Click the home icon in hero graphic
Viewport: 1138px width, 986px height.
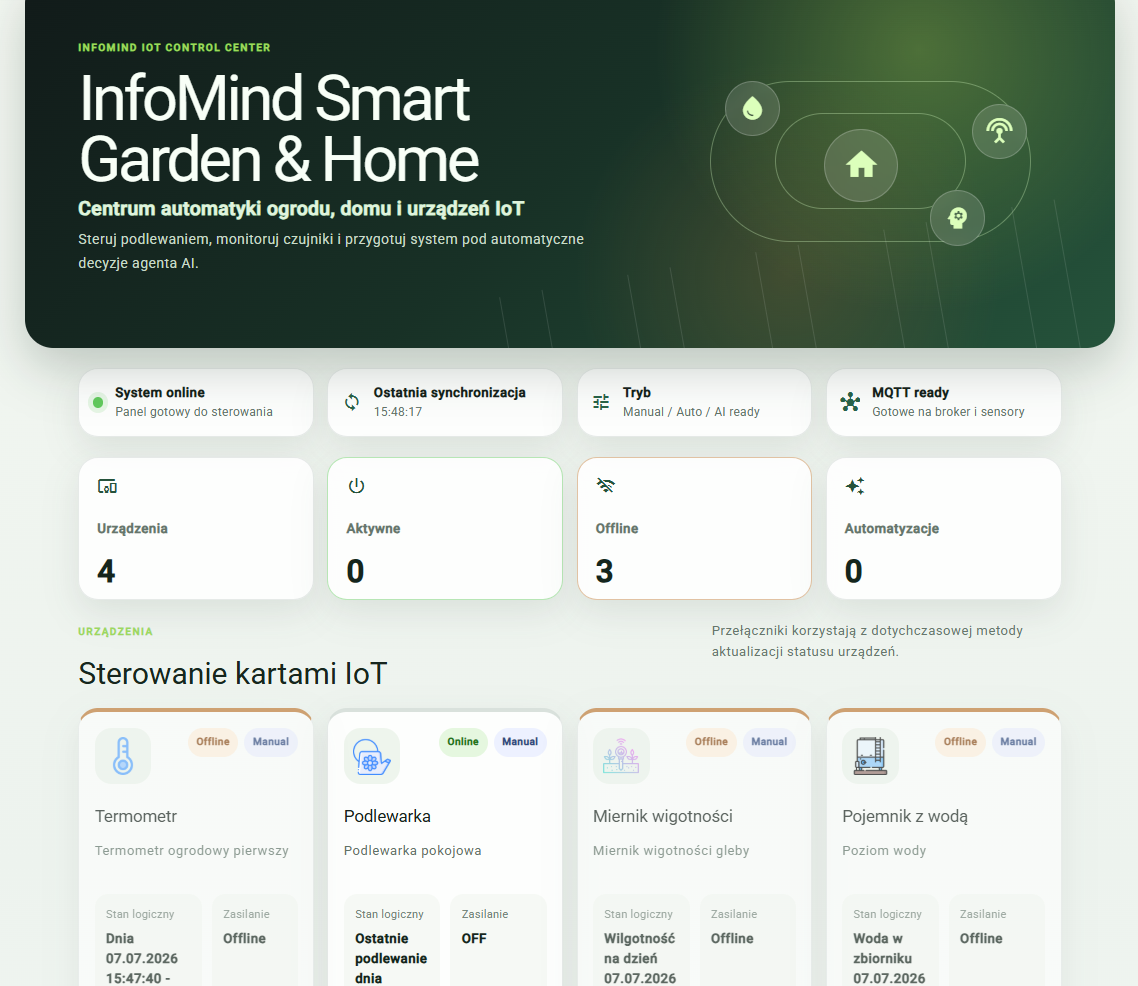click(x=861, y=165)
